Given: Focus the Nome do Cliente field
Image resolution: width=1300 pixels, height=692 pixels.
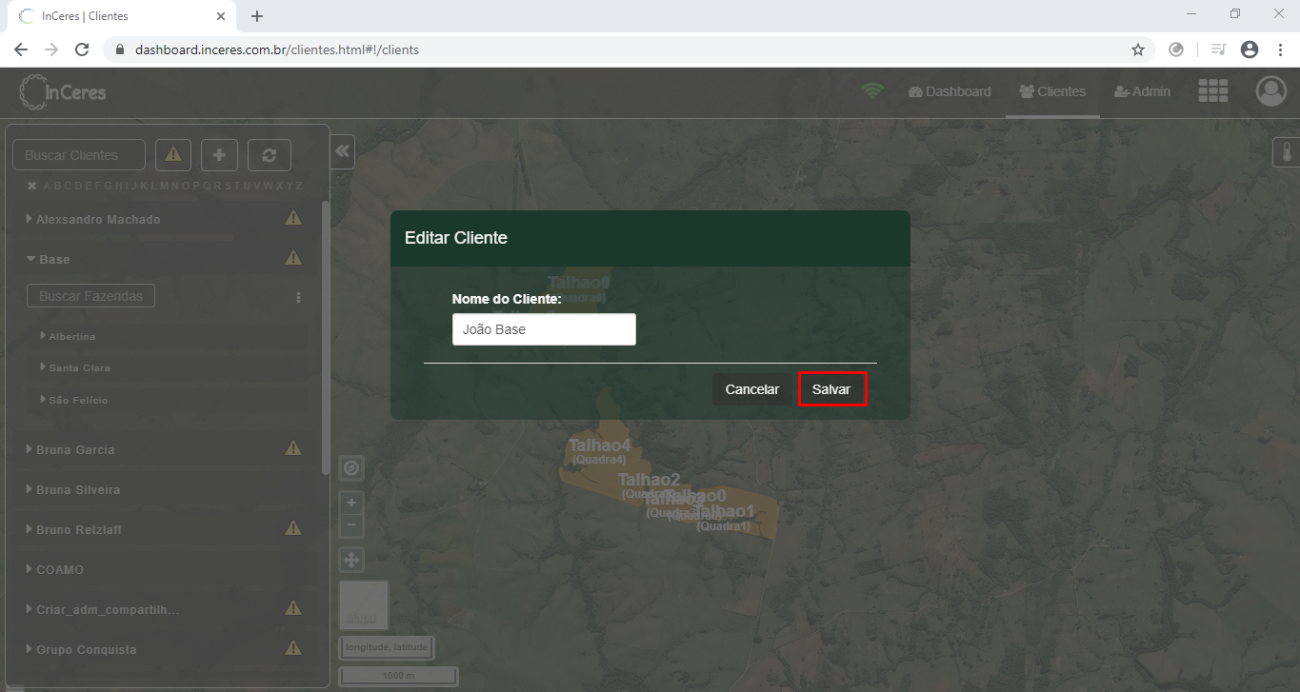Looking at the screenshot, I should [x=544, y=329].
